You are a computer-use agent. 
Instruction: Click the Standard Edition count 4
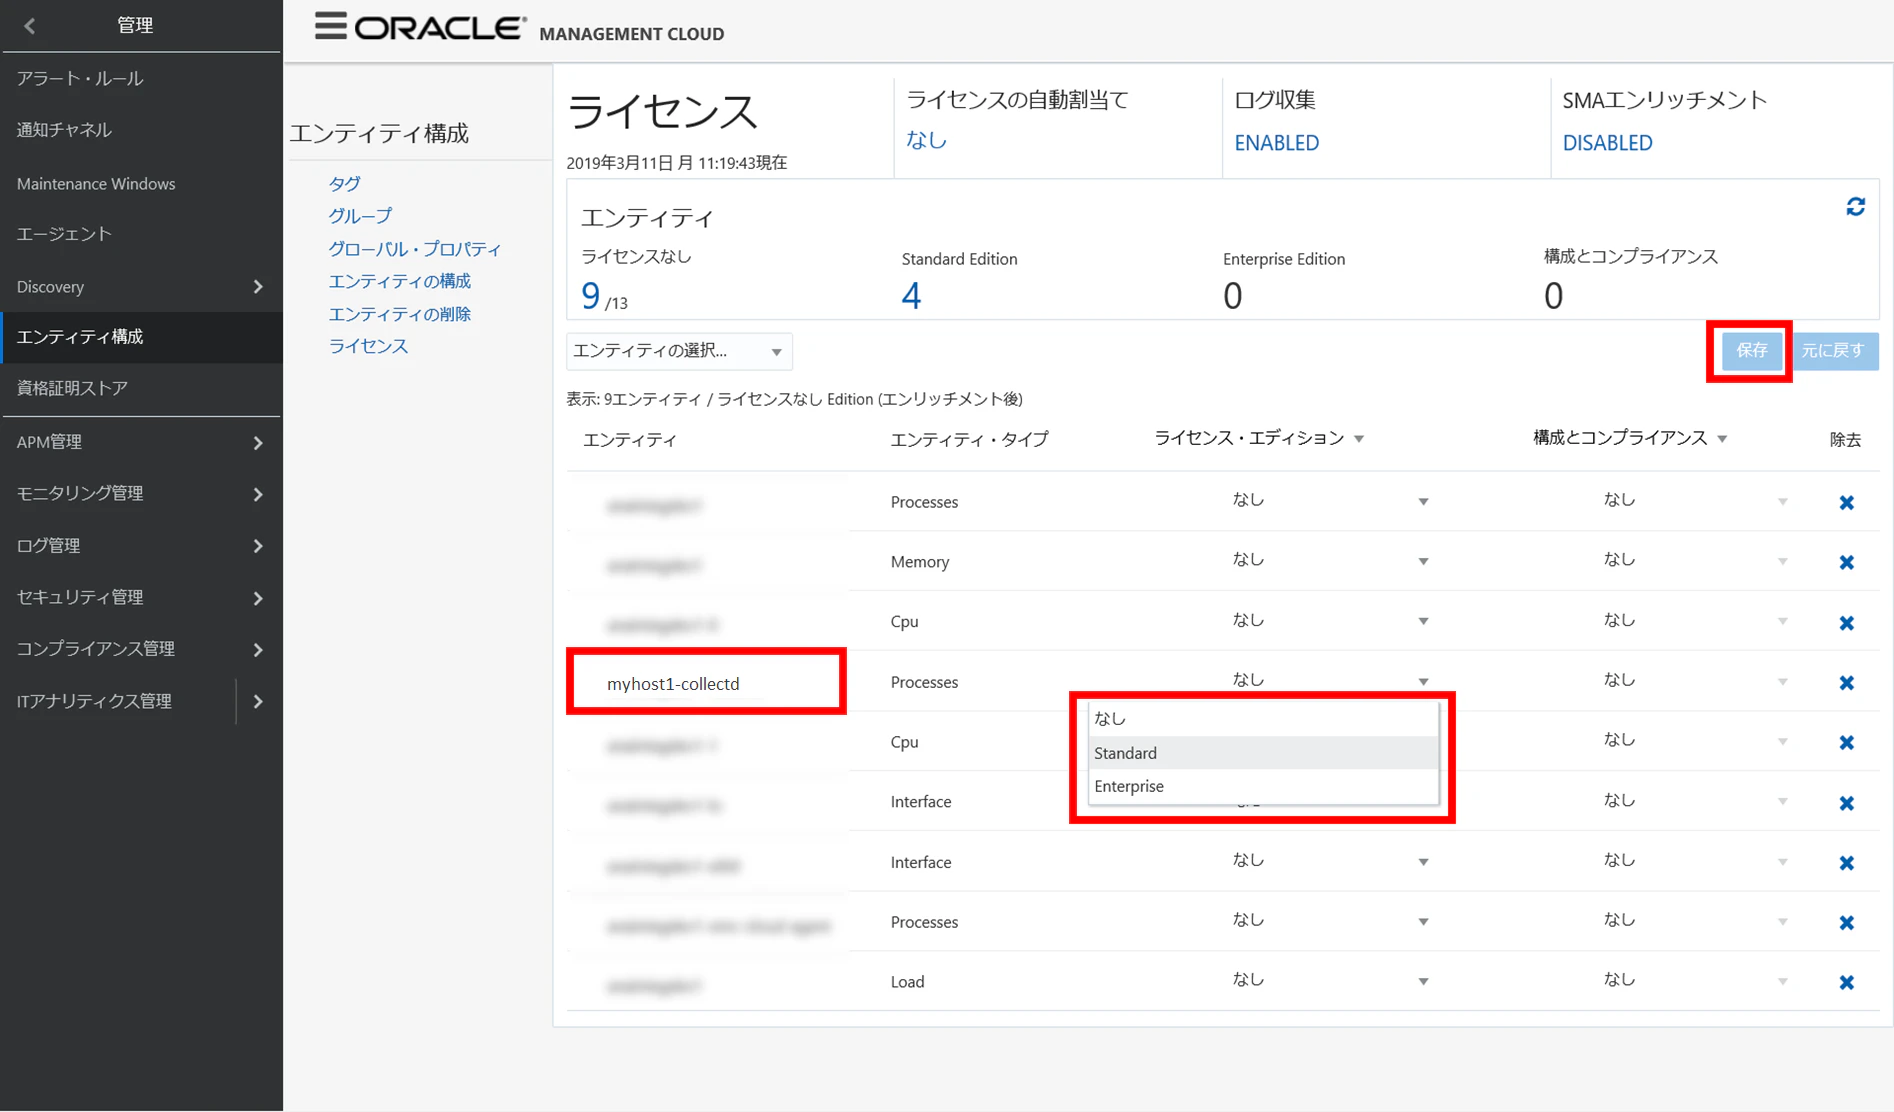pyautogui.click(x=911, y=296)
